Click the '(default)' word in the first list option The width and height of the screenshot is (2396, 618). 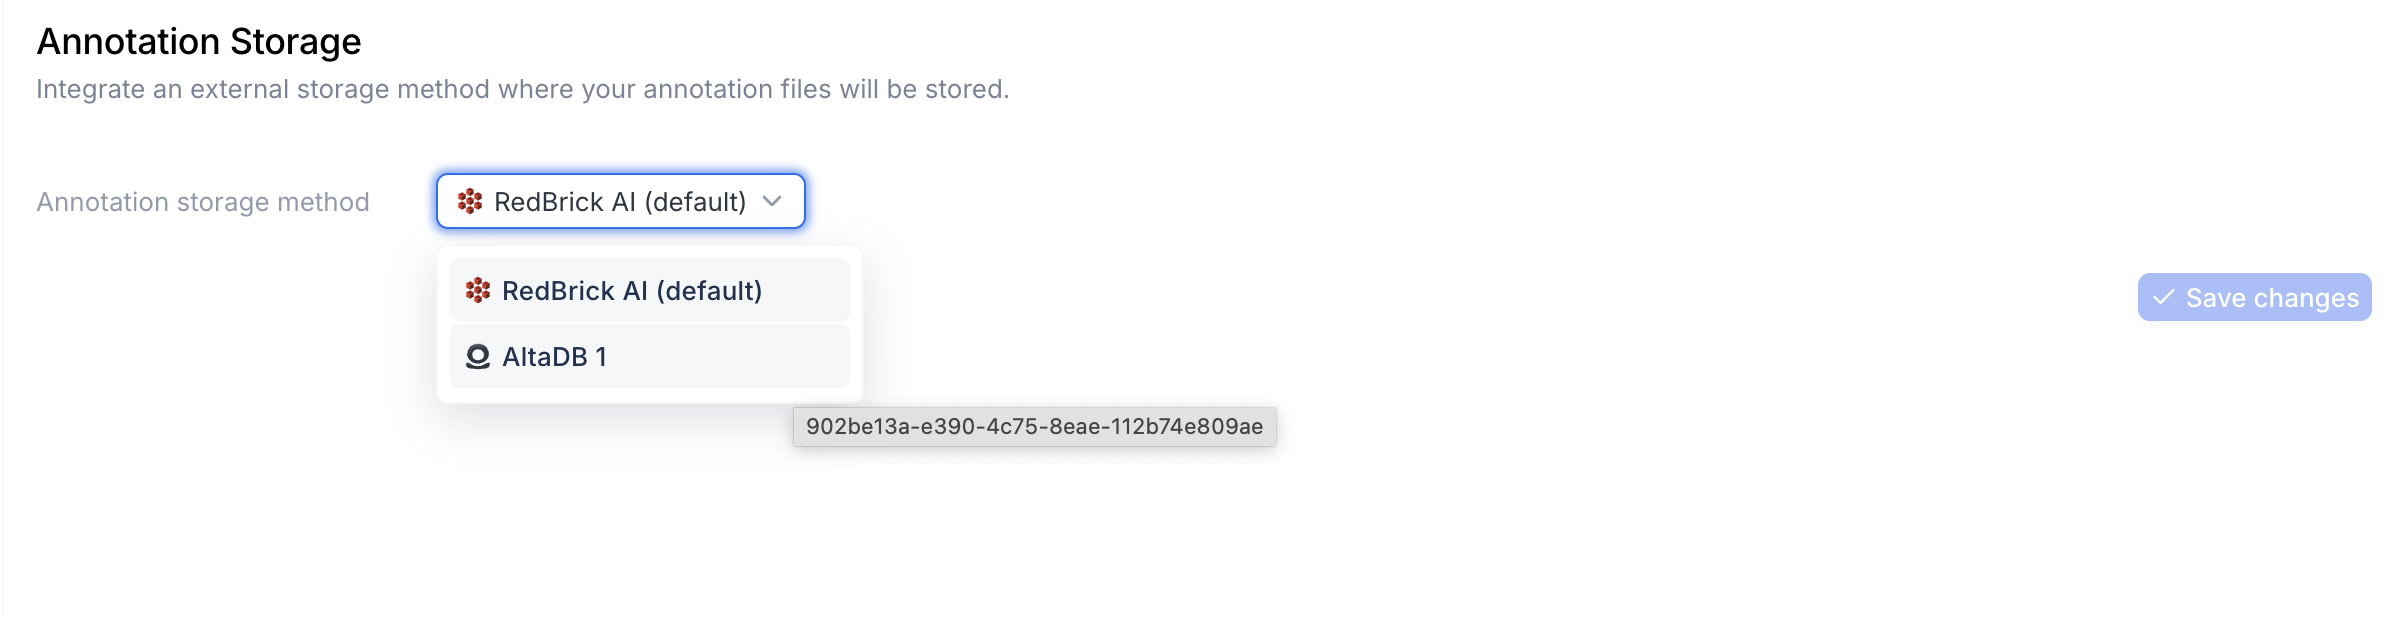pos(709,291)
